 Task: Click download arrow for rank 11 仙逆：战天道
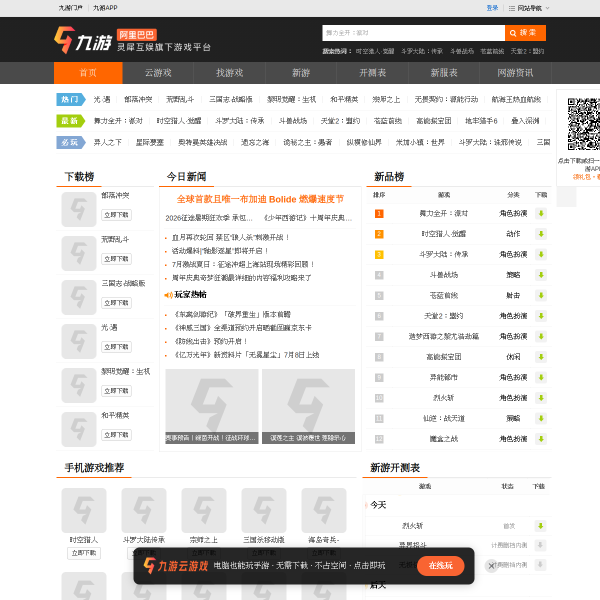(541, 419)
